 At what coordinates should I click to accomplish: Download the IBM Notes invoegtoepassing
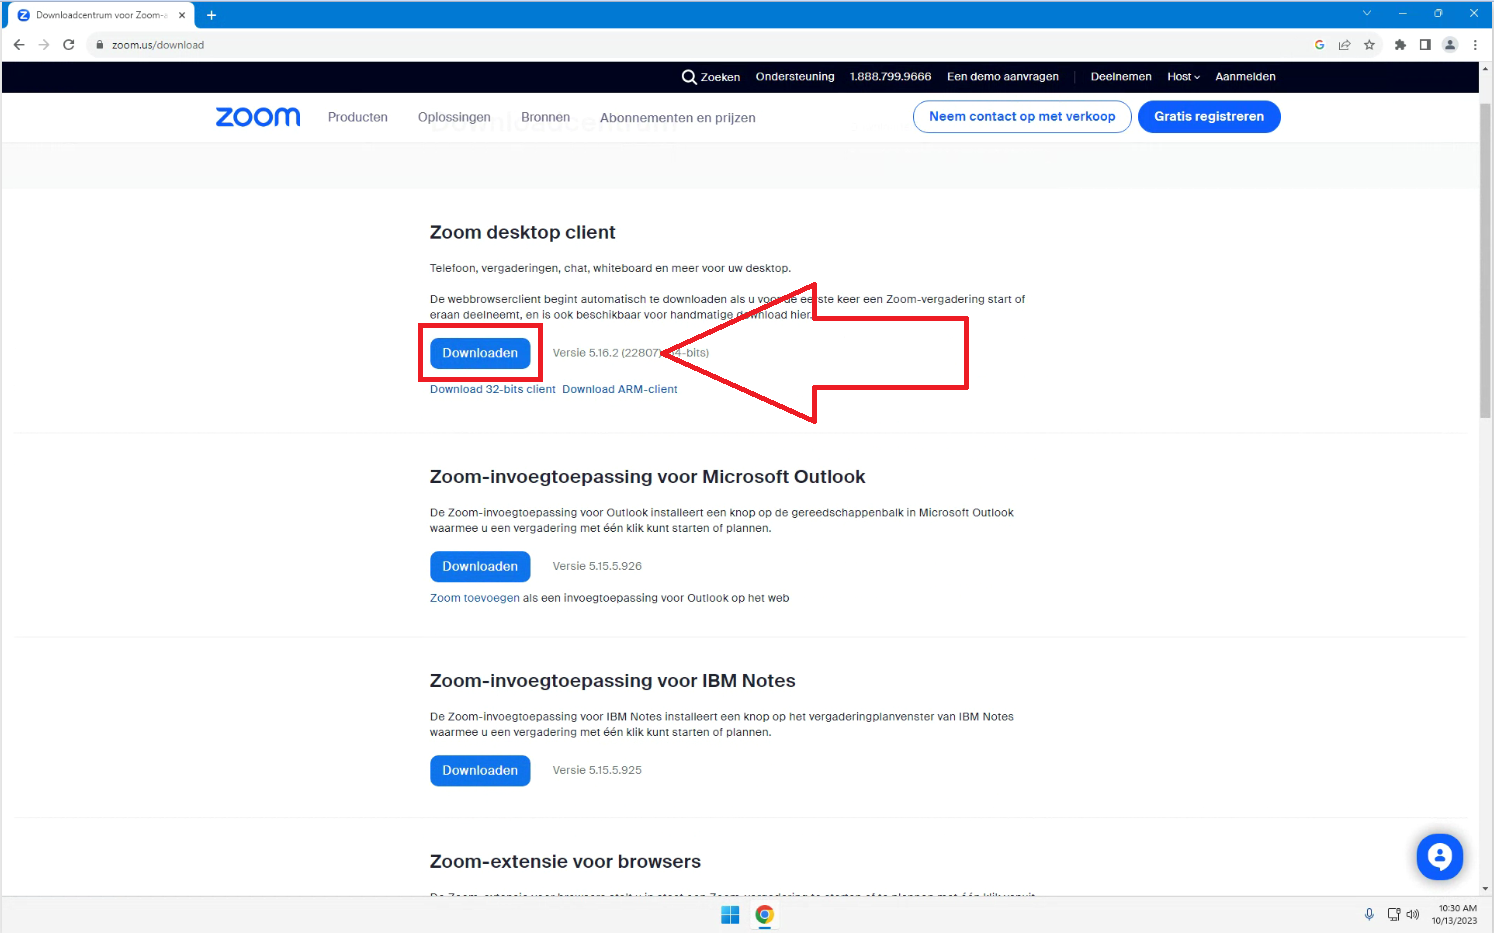pyautogui.click(x=480, y=771)
